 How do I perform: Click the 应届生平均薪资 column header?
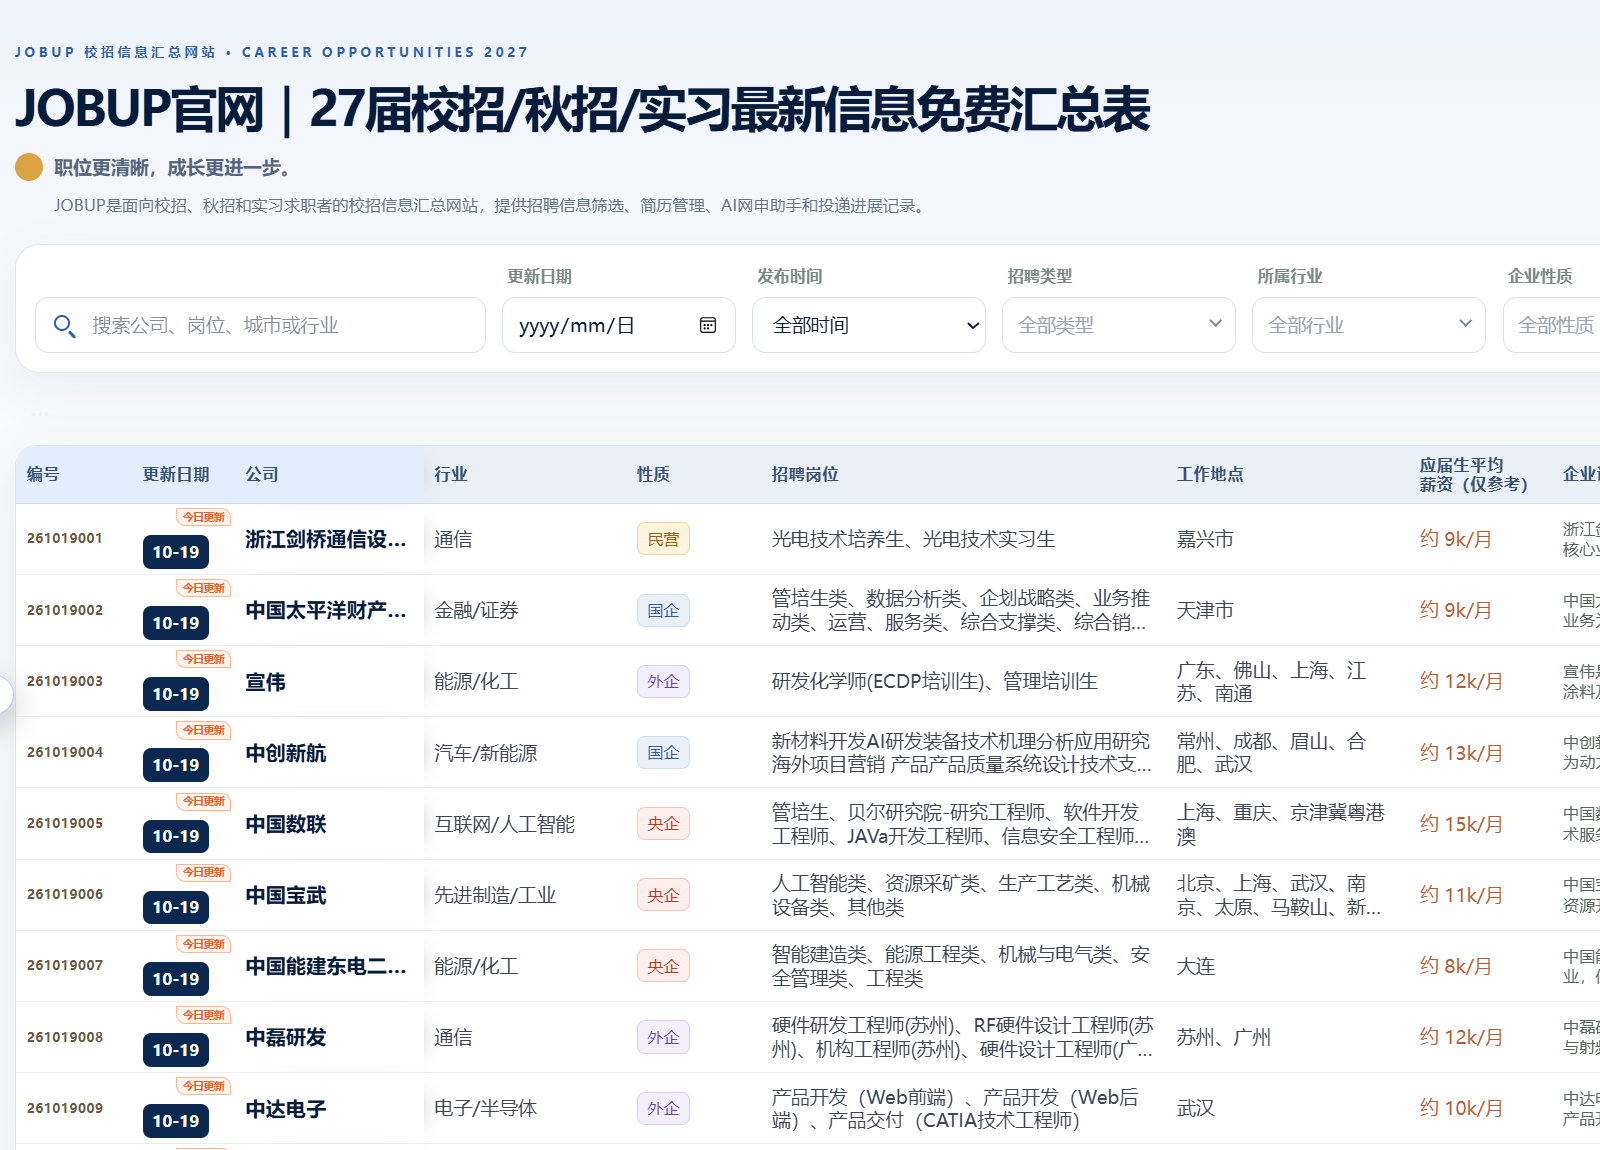[x=1474, y=474]
